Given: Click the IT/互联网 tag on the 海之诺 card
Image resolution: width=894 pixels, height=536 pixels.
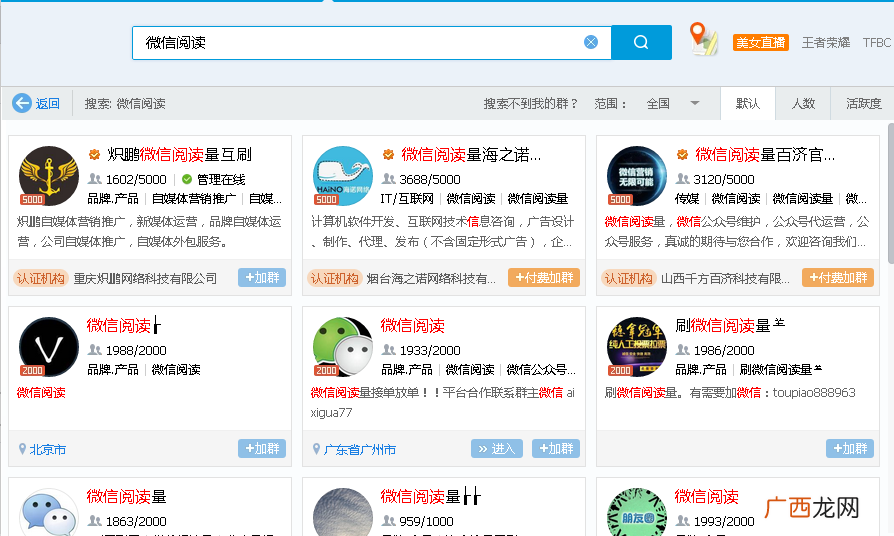Looking at the screenshot, I should 407,198.
